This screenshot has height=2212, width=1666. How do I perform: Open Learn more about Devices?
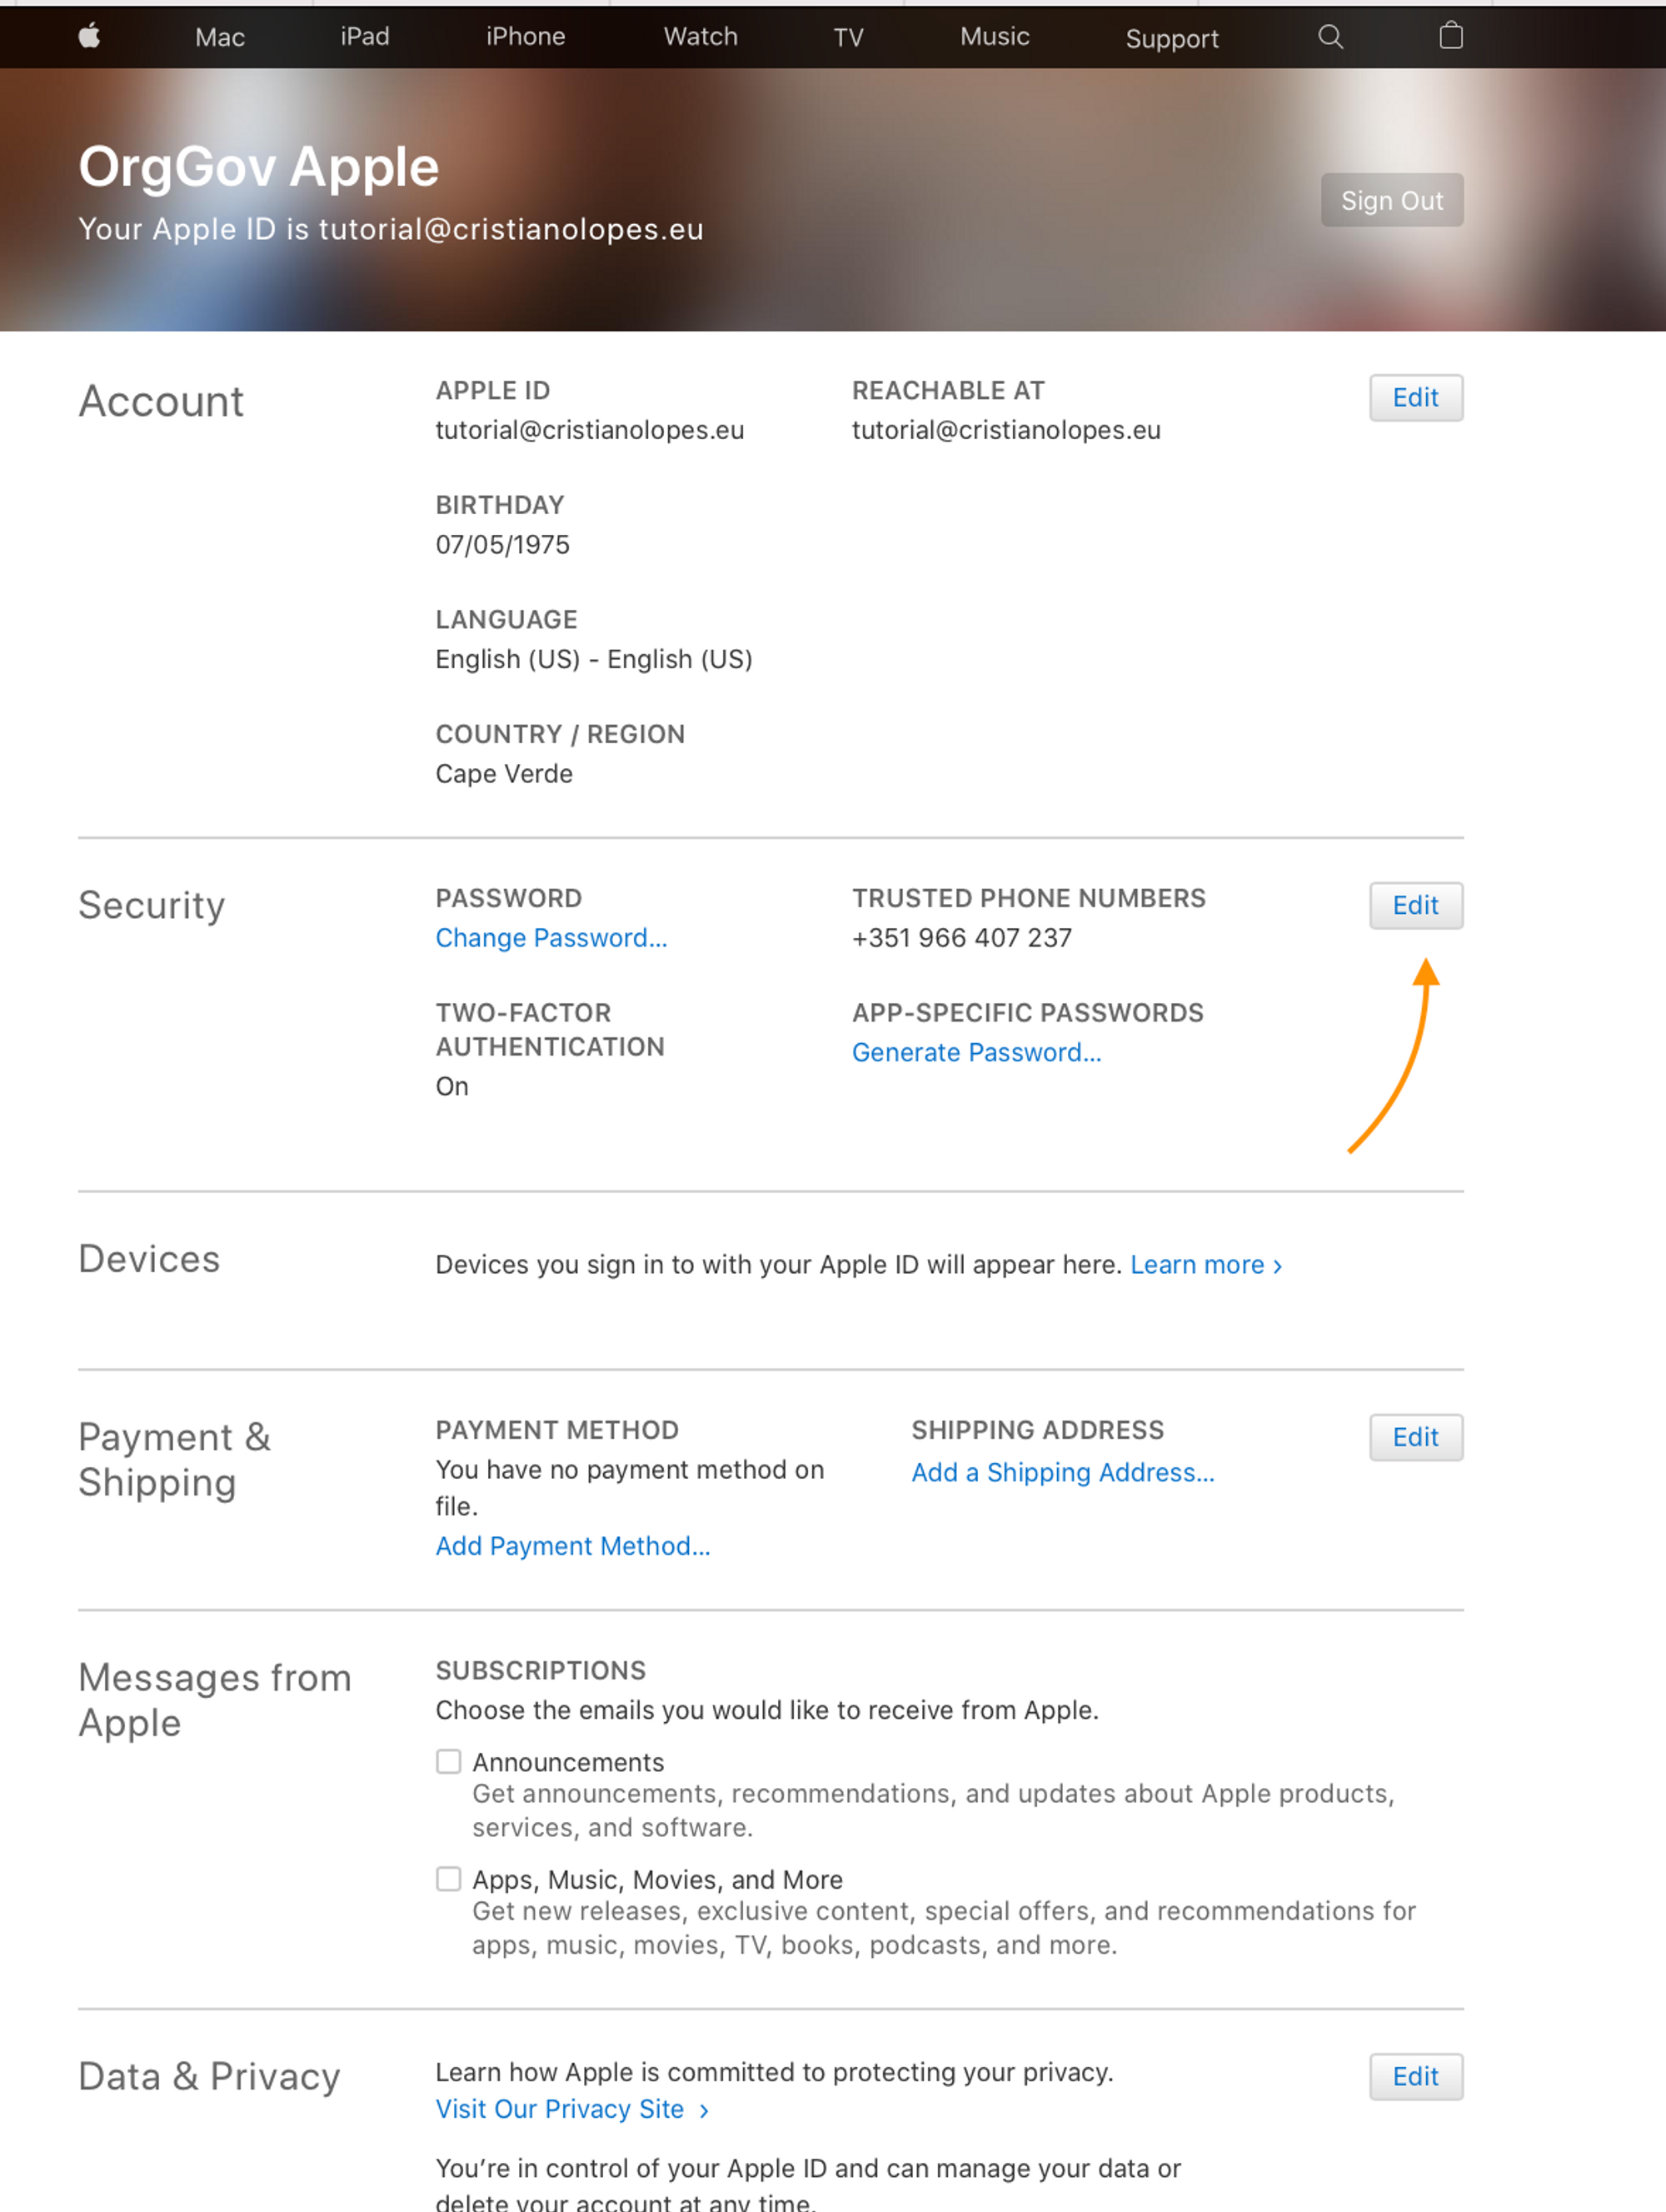pyautogui.click(x=1206, y=1265)
